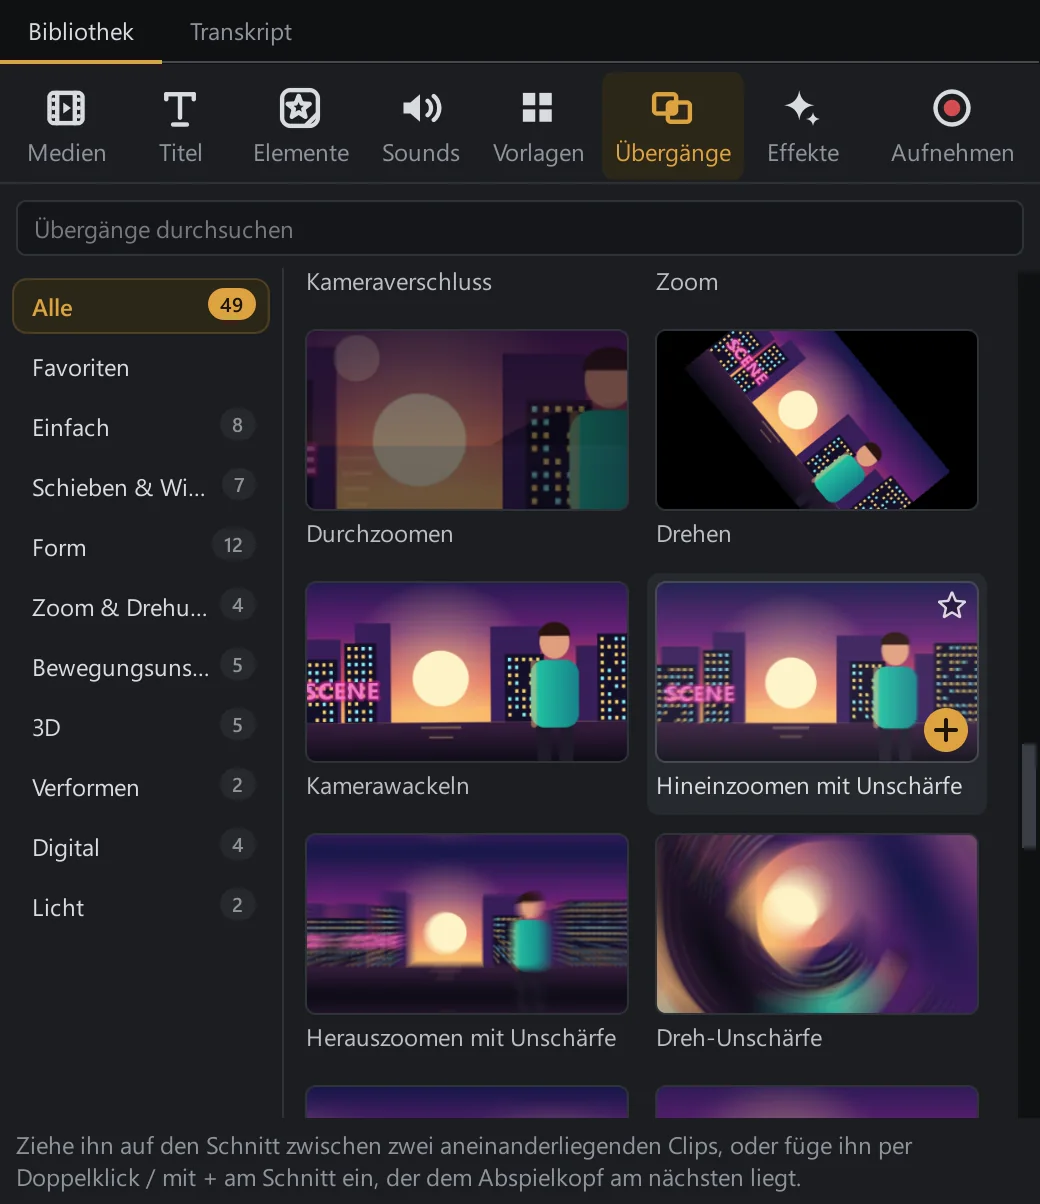Switch to the Bibliothek tab
Viewport: 1040px width, 1204px height.
click(x=81, y=32)
